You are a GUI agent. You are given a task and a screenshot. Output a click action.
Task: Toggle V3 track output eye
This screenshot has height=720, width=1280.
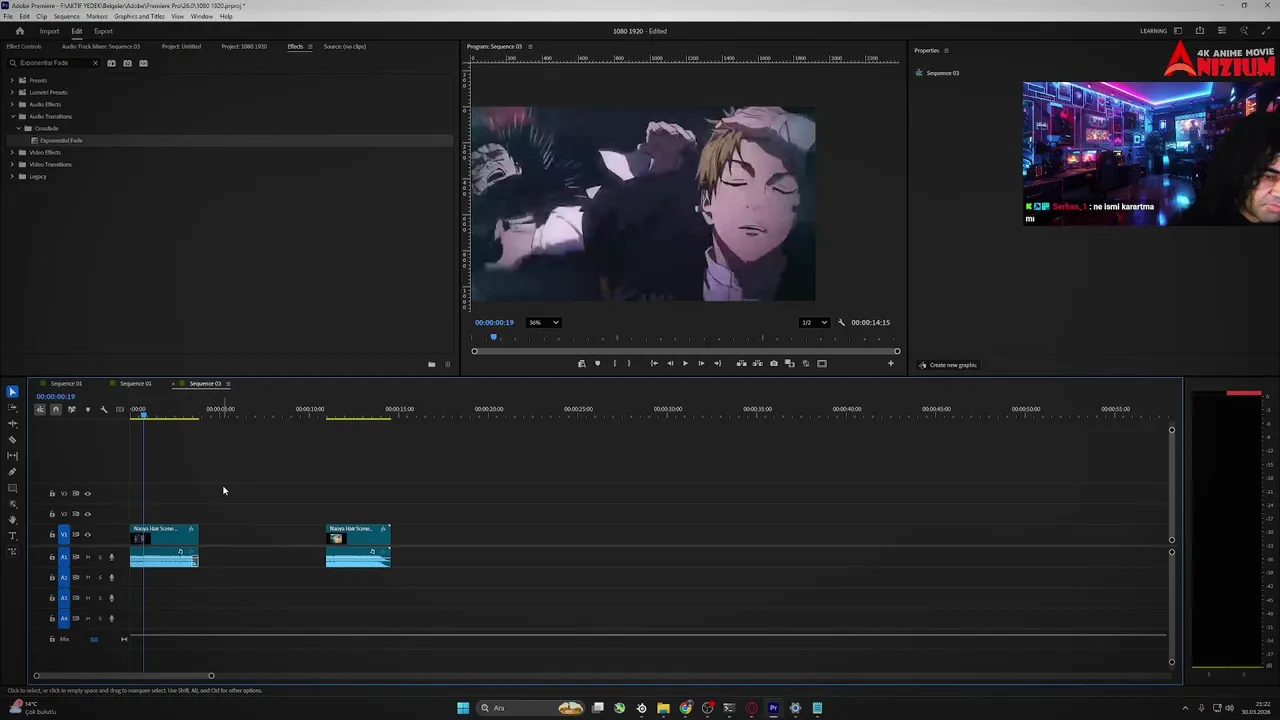[87, 493]
